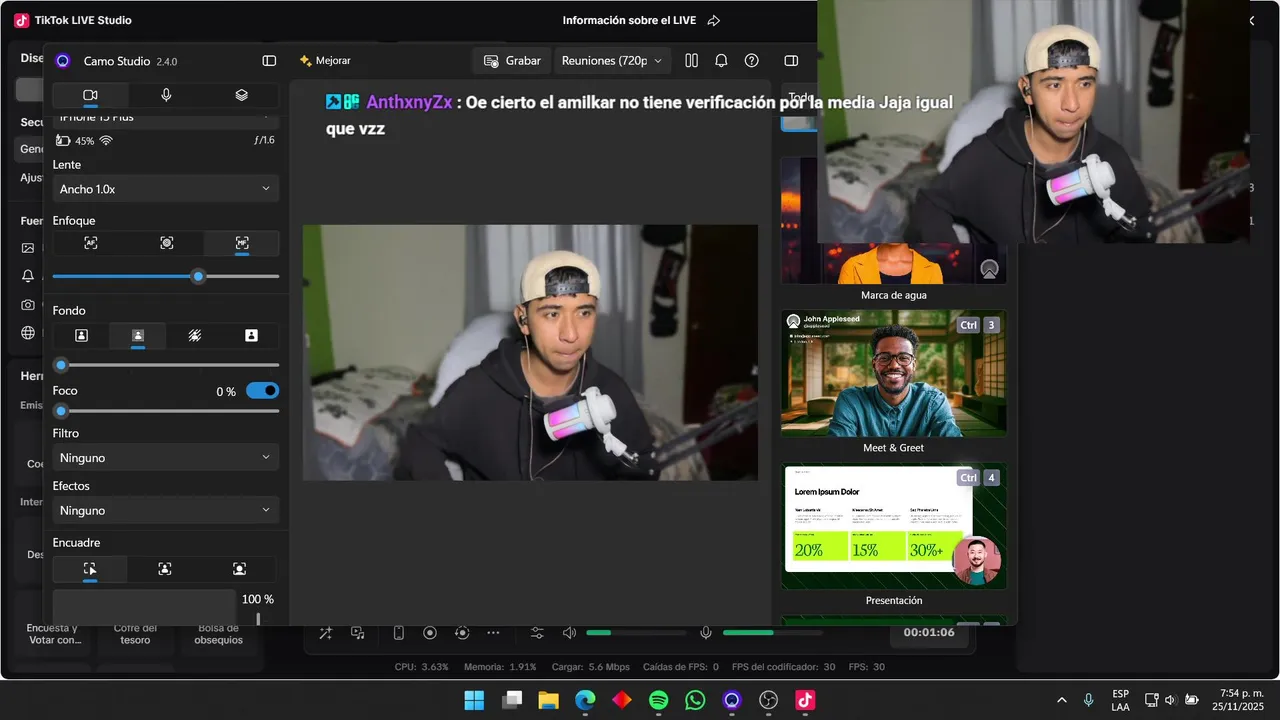Select the third face-tracking Encuadre option
The height and width of the screenshot is (720, 1280).
point(240,569)
